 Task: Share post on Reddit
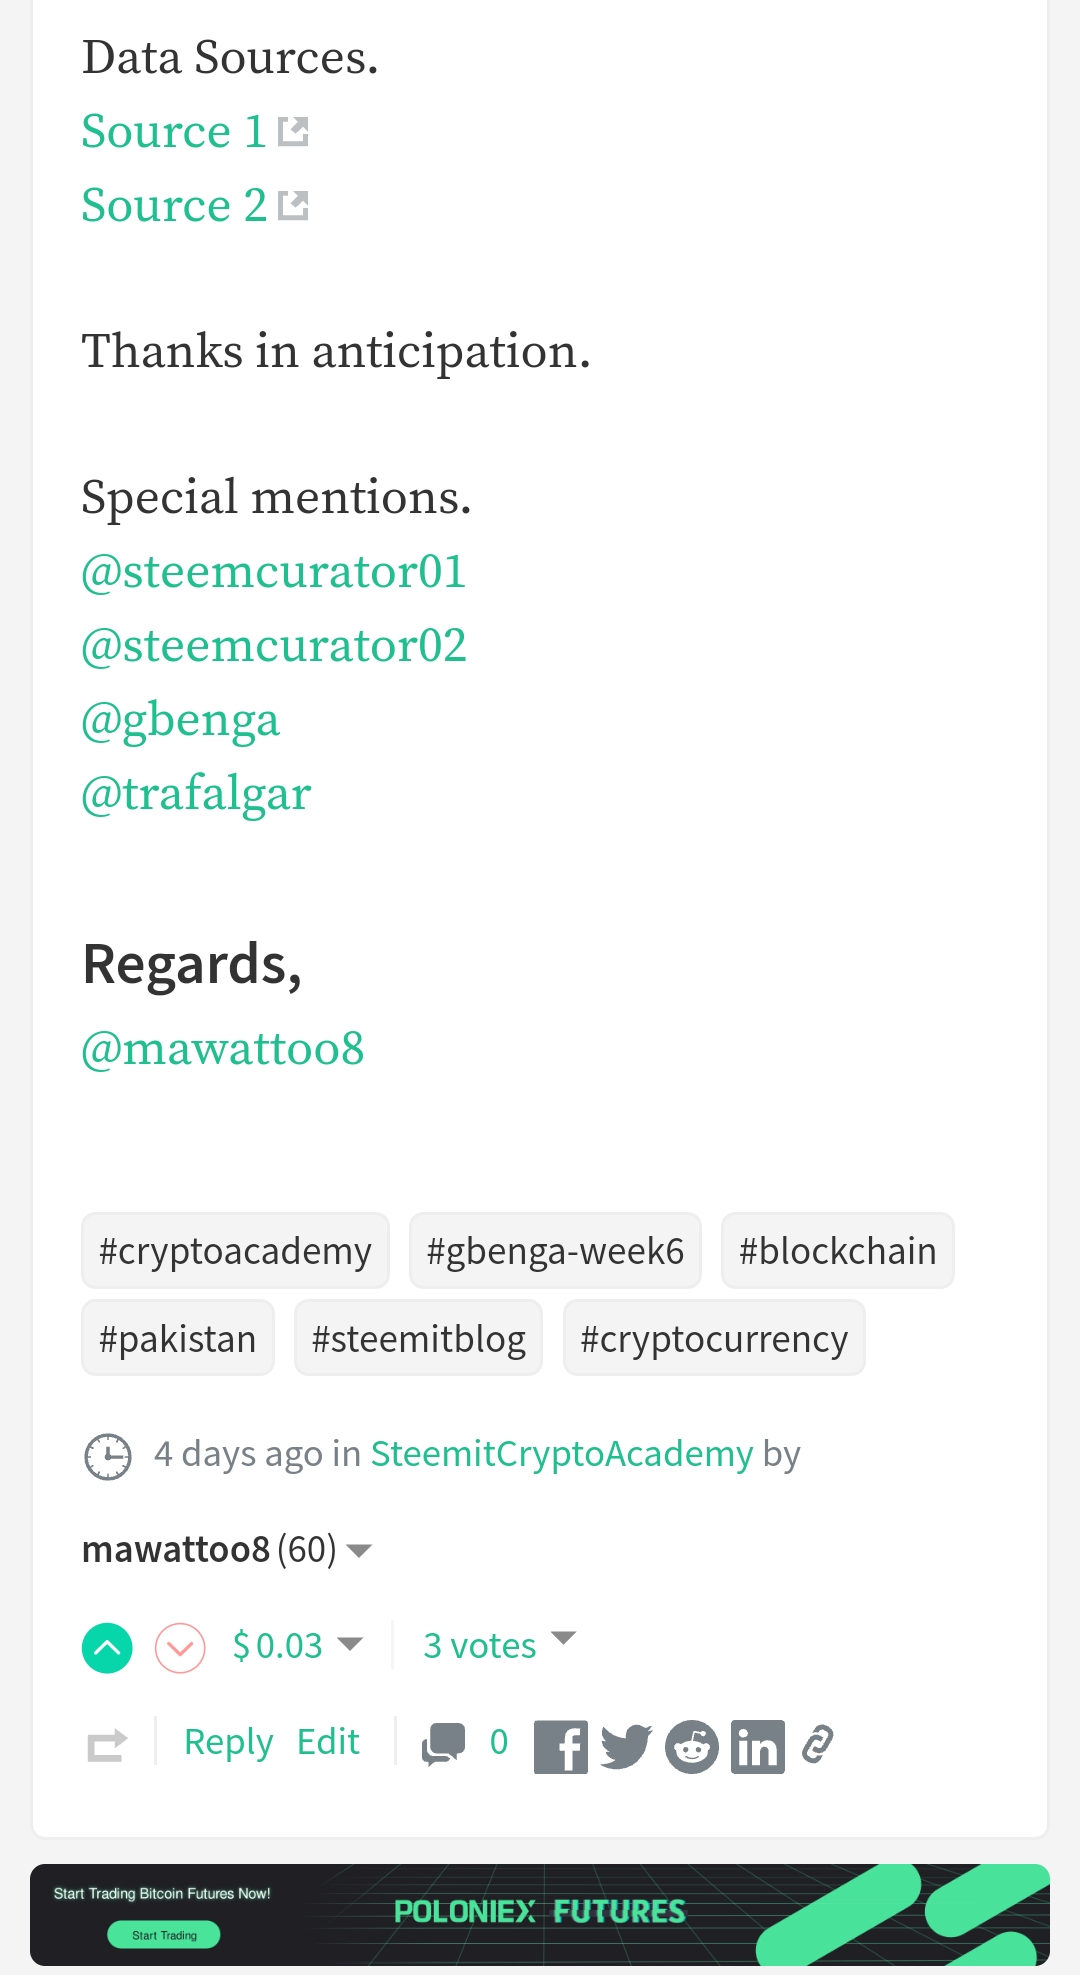click(692, 1747)
